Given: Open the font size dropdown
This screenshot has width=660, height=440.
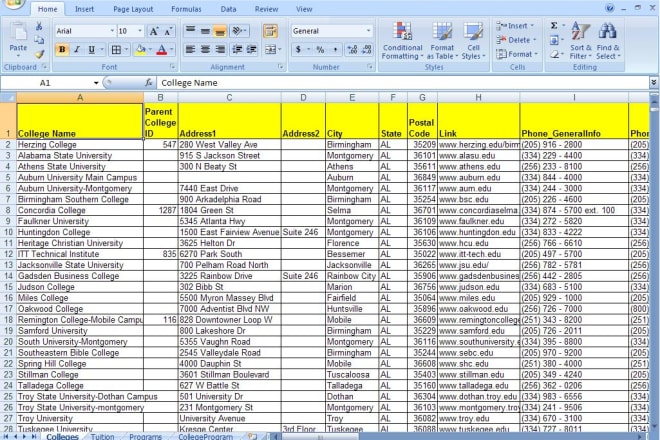Looking at the screenshot, I should pyautogui.click(x=140, y=31).
